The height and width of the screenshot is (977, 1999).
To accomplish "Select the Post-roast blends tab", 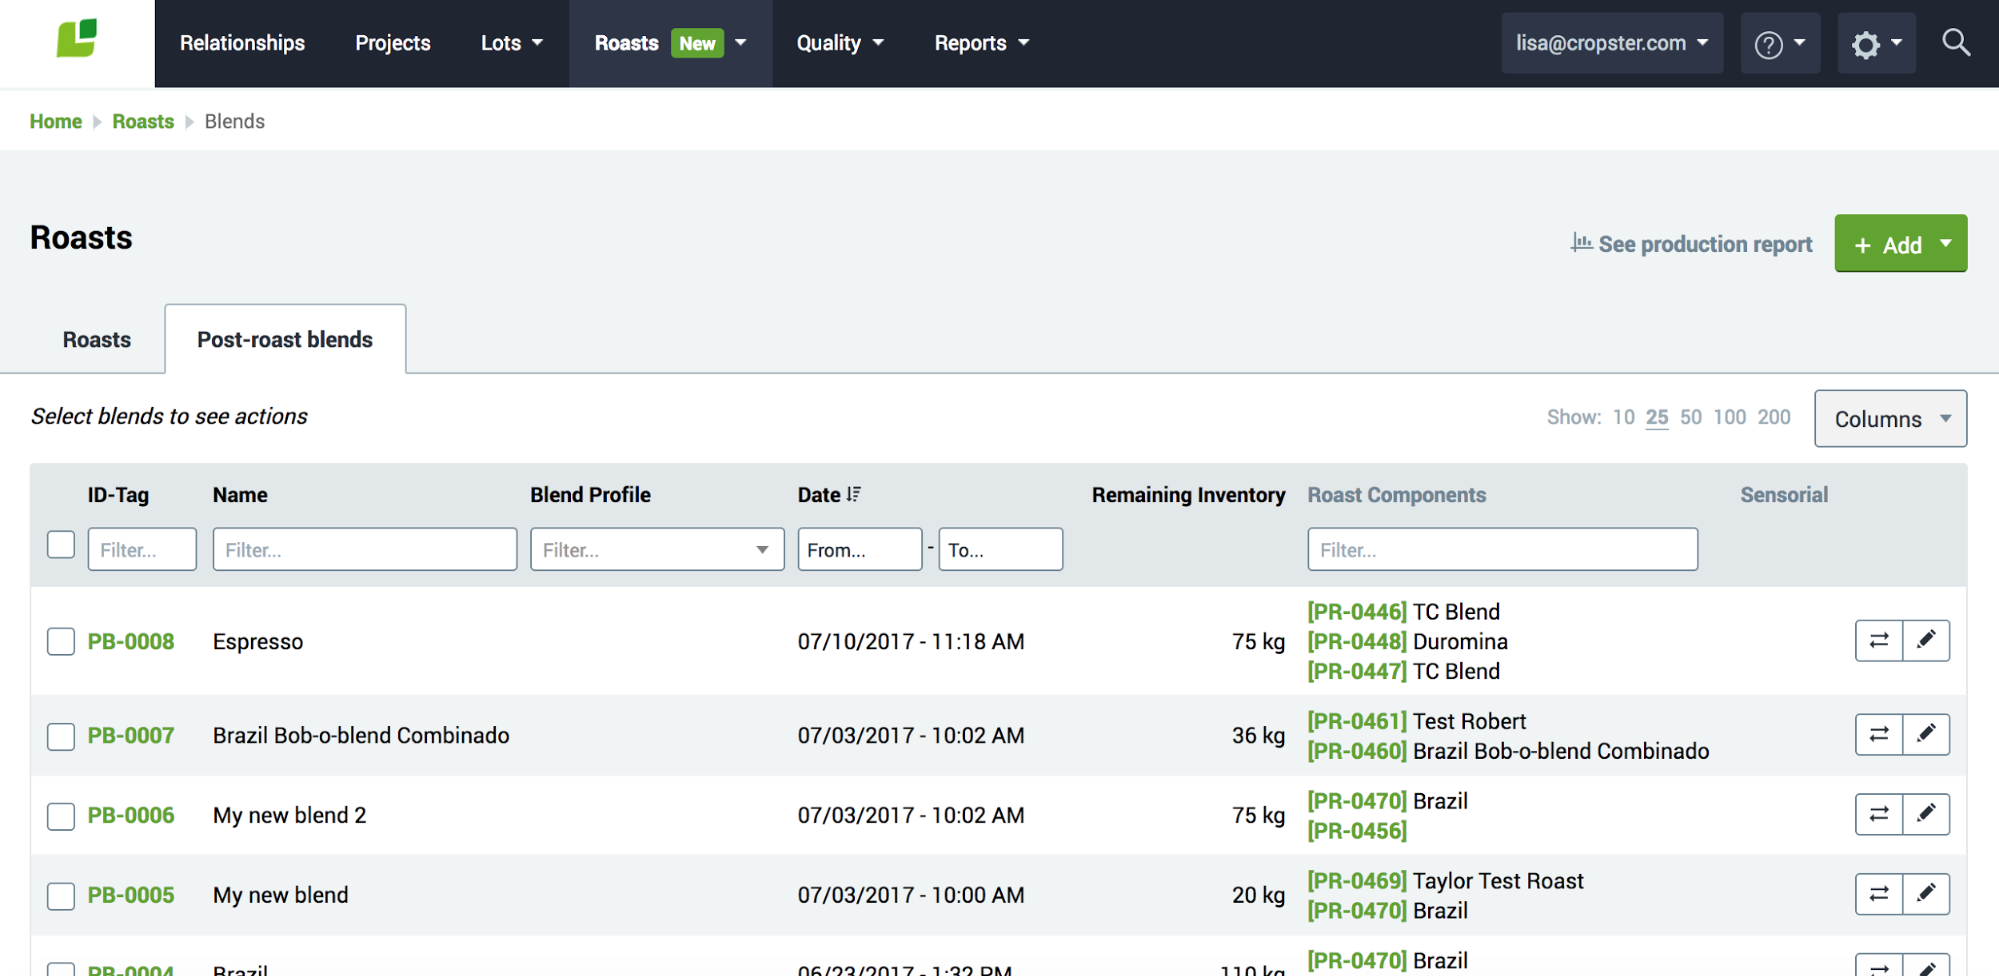I will pos(285,340).
